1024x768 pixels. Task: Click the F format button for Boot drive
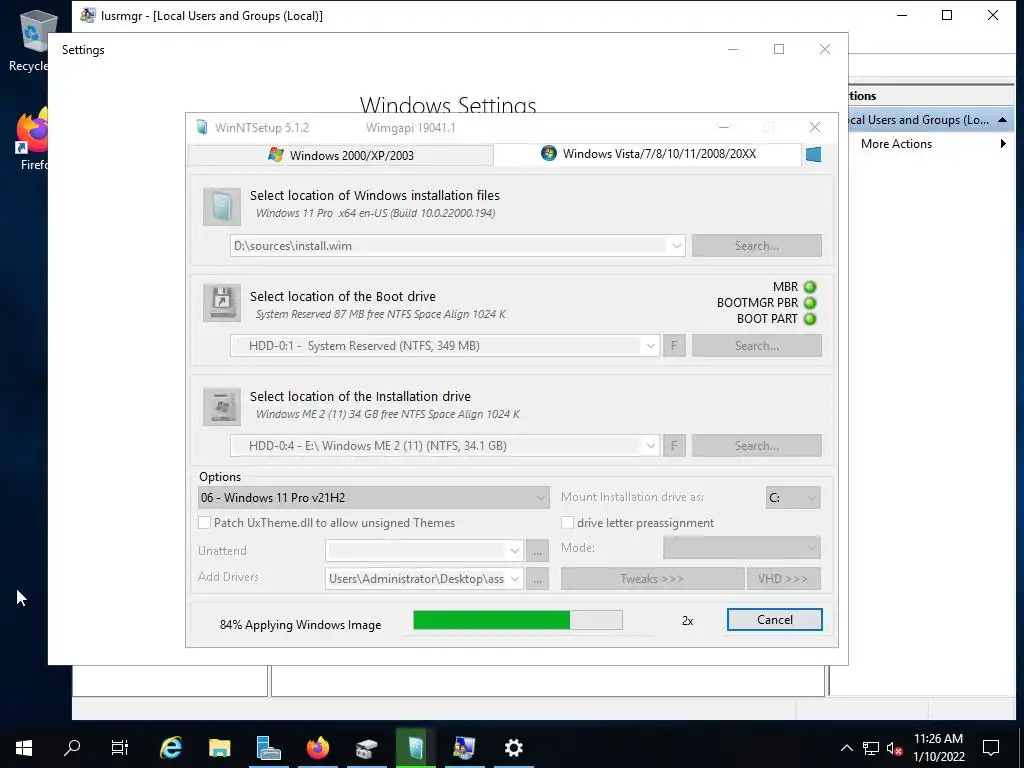point(674,345)
